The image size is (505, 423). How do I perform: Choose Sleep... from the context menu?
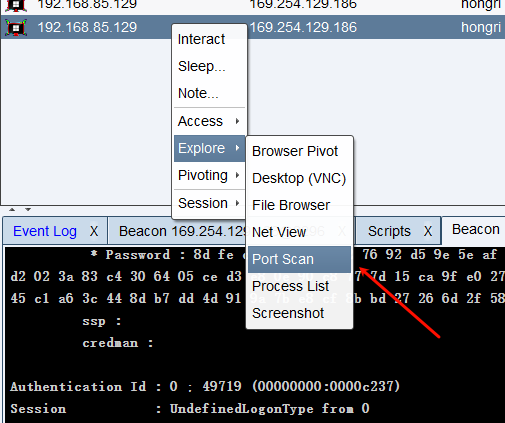click(x=209, y=66)
